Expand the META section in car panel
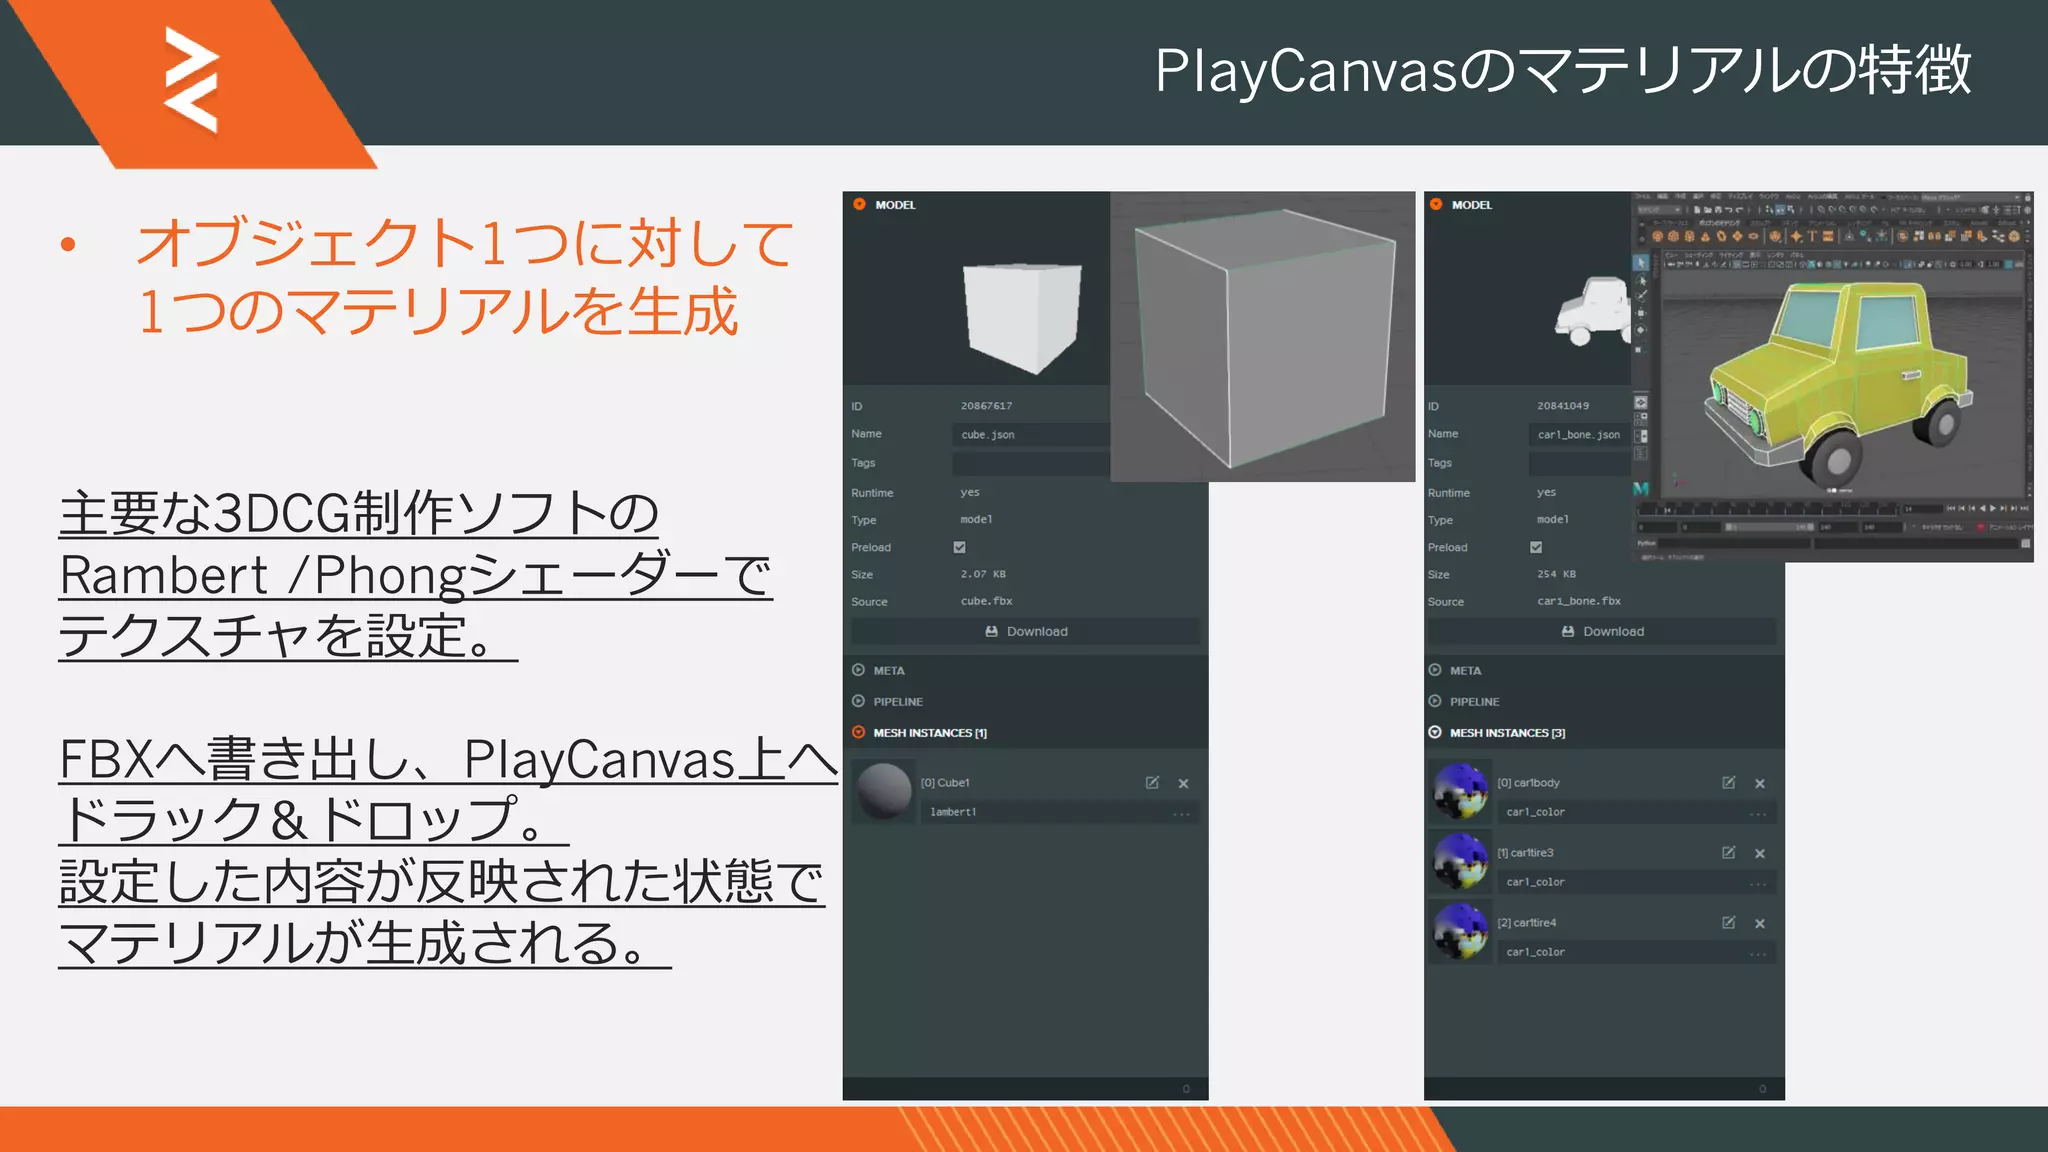This screenshot has height=1152, width=2048. coord(1455,670)
